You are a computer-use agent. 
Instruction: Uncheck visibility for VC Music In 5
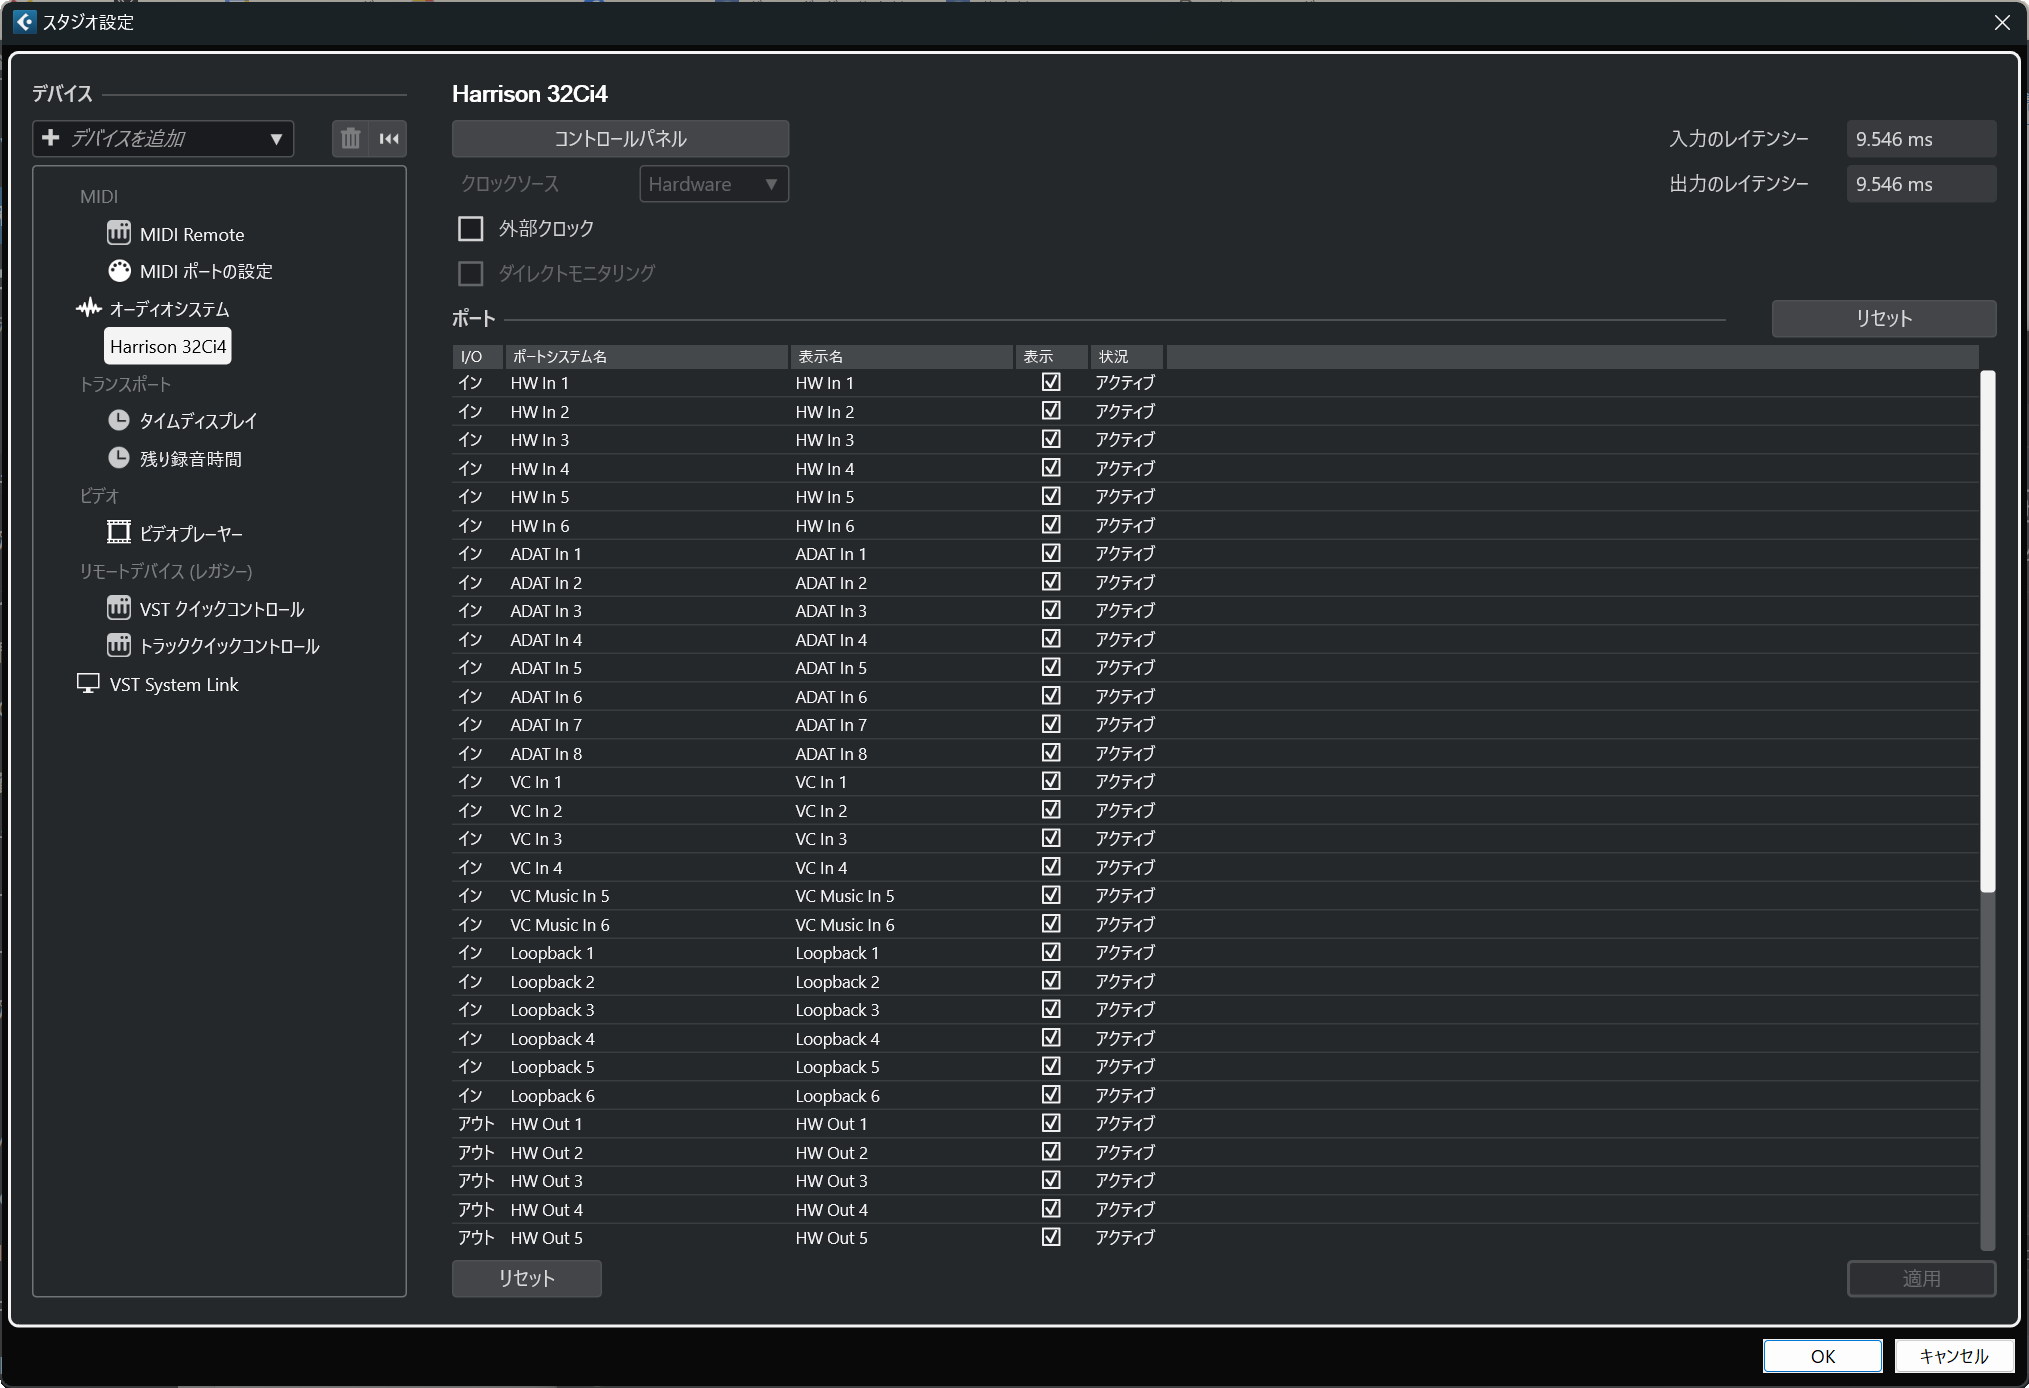[x=1051, y=895]
